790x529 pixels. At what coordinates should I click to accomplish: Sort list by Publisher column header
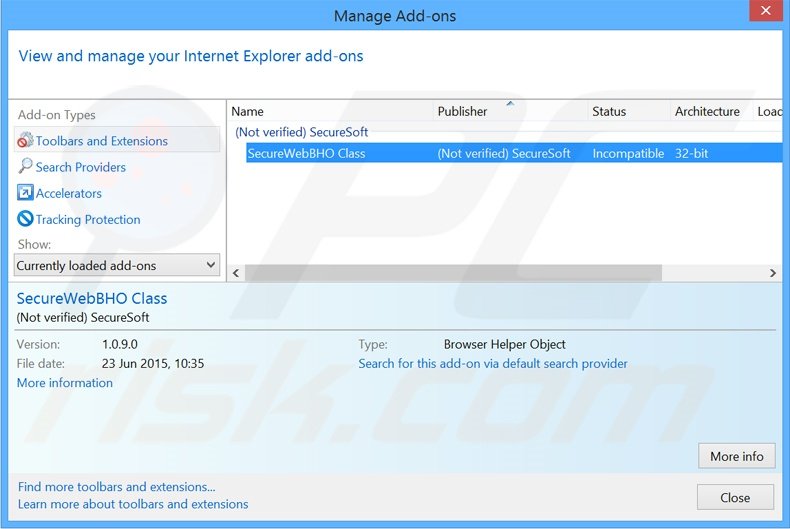pos(510,111)
